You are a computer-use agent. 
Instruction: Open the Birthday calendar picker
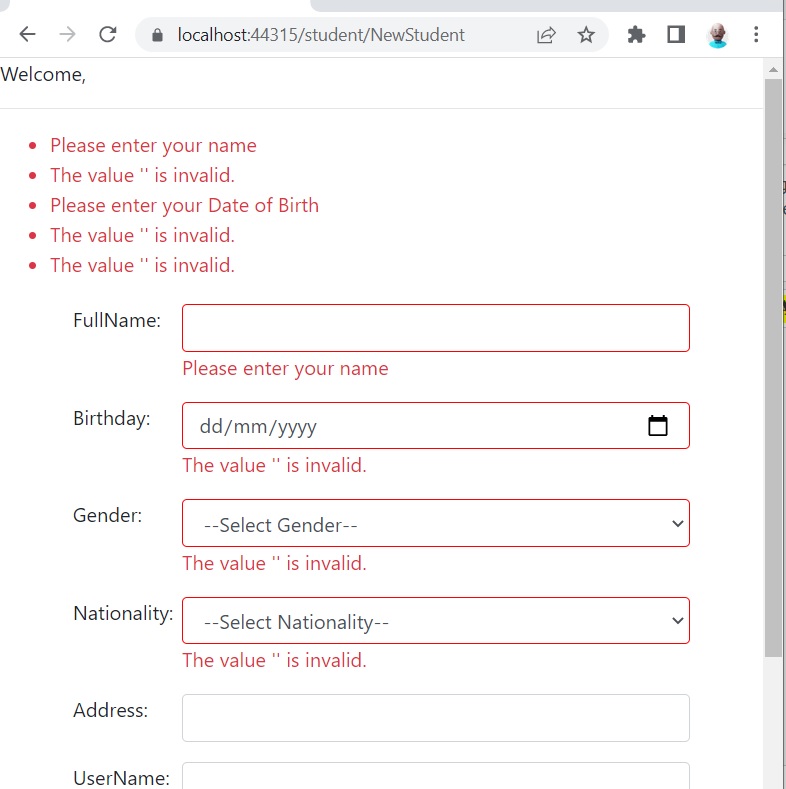[658, 426]
